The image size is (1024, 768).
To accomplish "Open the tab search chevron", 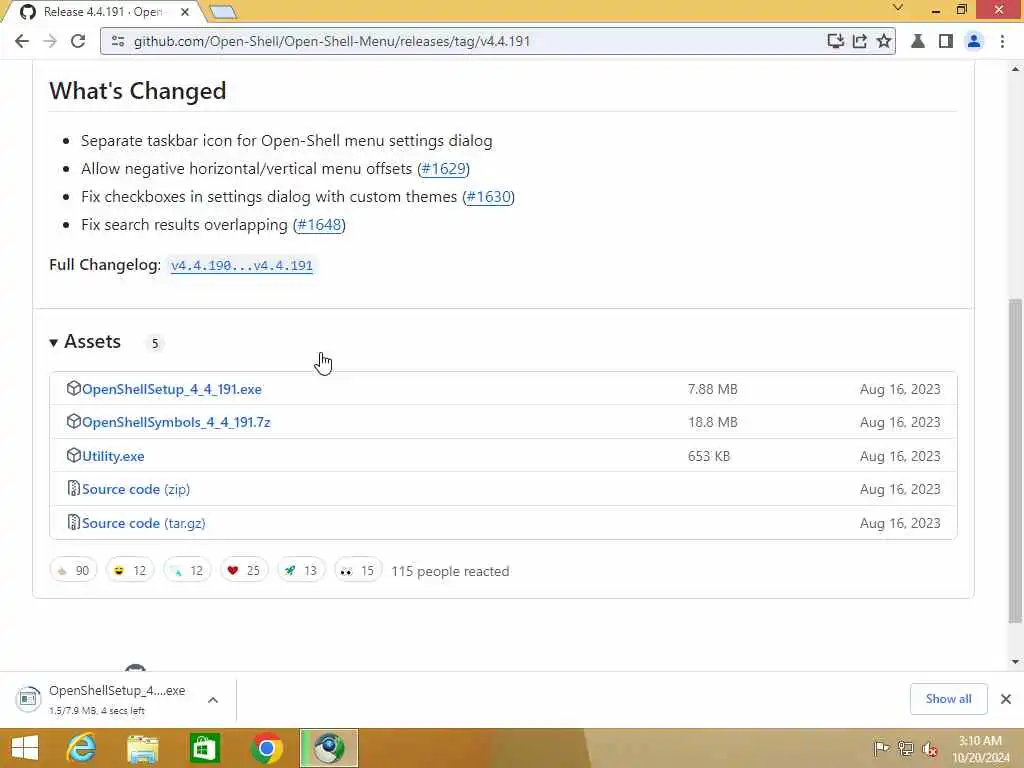I will point(898,8).
